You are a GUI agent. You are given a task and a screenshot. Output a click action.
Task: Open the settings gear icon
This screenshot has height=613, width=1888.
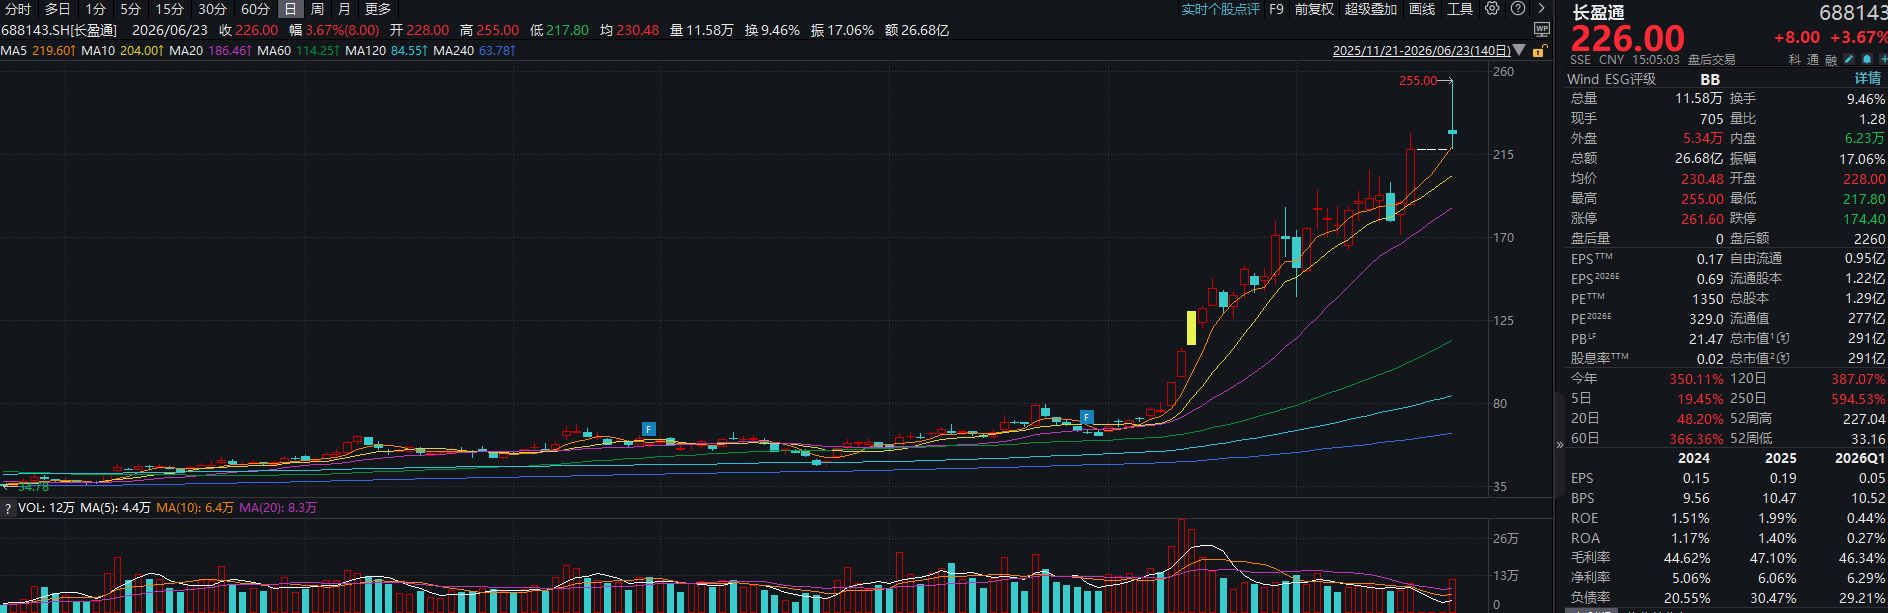click(1492, 8)
